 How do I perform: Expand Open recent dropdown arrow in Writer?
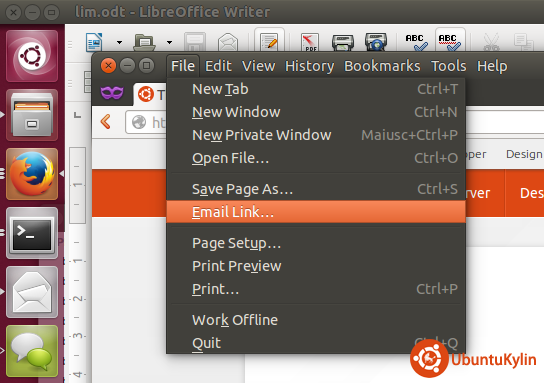tap(169, 42)
